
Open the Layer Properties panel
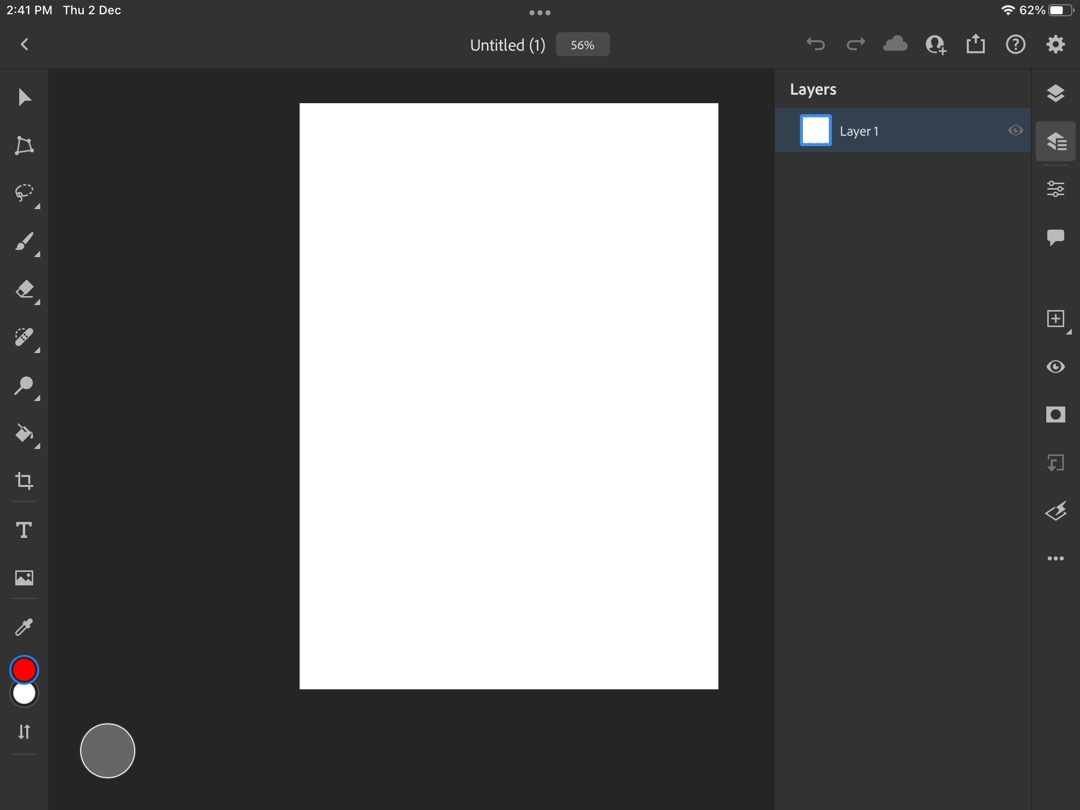1055,189
